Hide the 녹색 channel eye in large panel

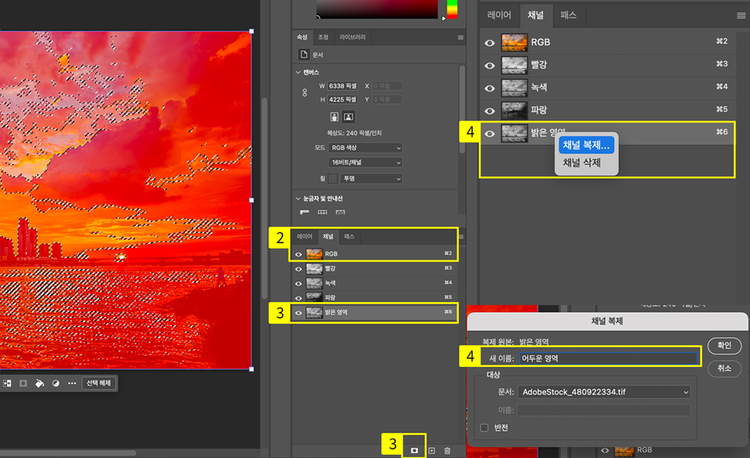point(489,88)
